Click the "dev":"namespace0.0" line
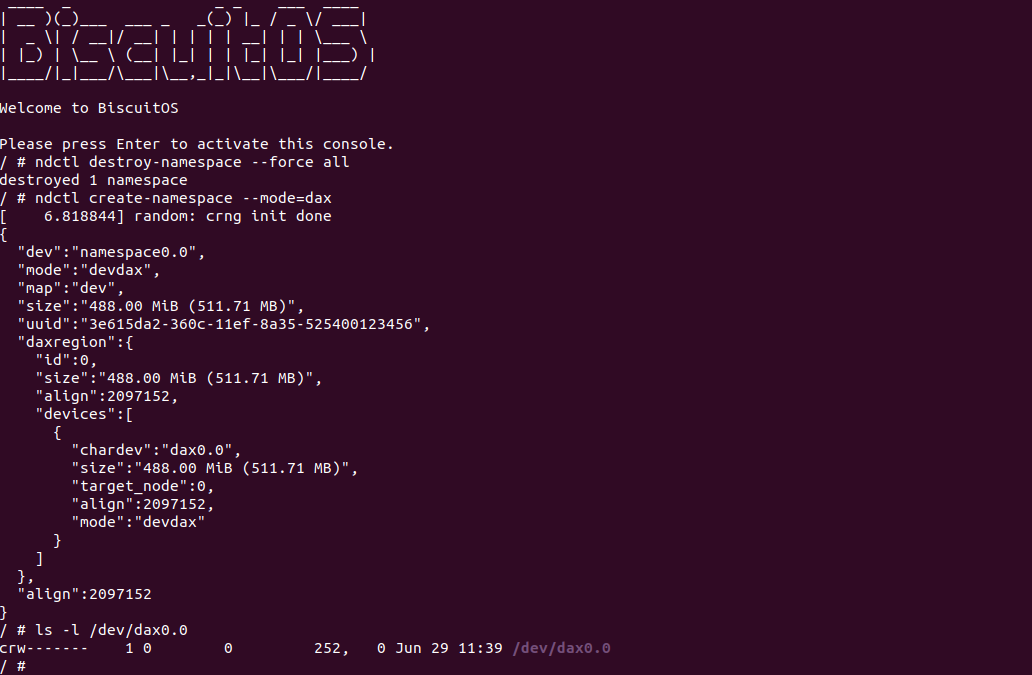The image size is (1032, 675). point(111,252)
